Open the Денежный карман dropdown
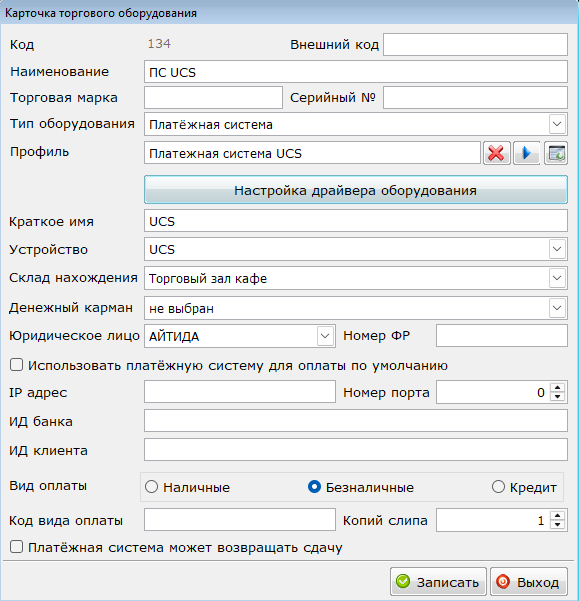The width and height of the screenshot is (579, 601). pyautogui.click(x=557, y=308)
